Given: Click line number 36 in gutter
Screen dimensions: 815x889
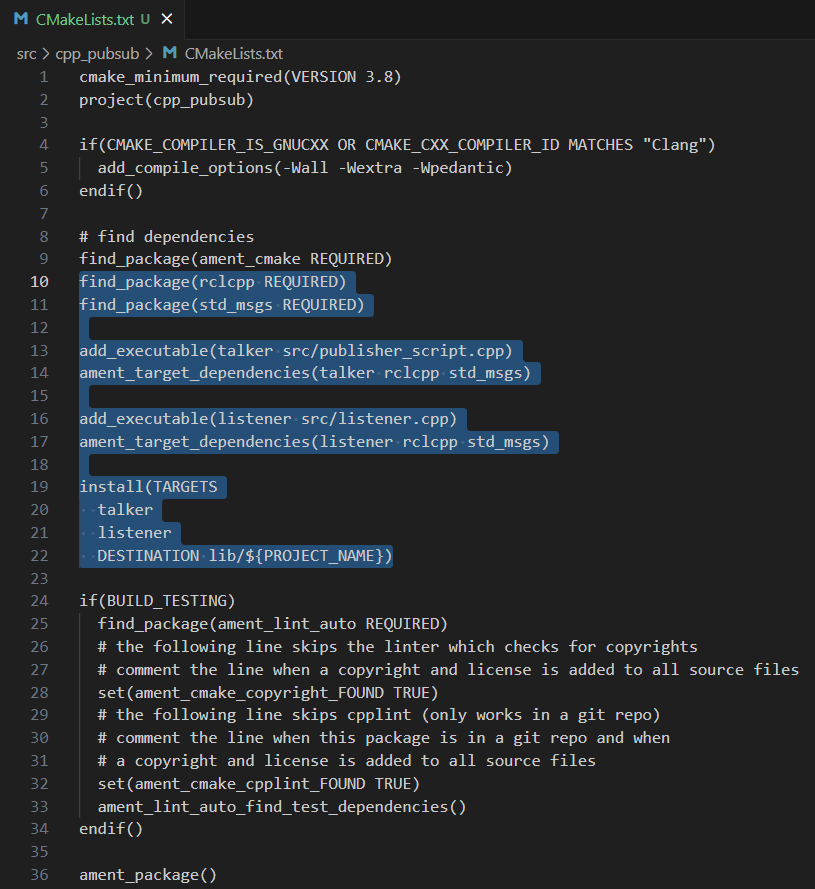Looking at the screenshot, I should [x=39, y=875].
